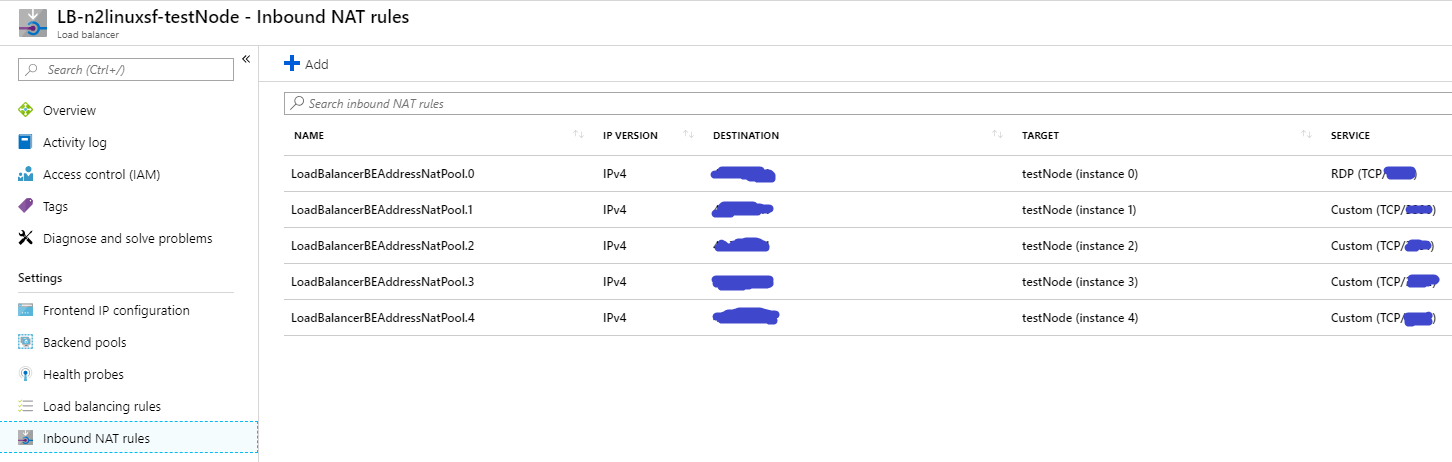Click the Overview icon in sidebar
Image resolution: width=1452 pixels, height=462 pixels.
[26, 110]
